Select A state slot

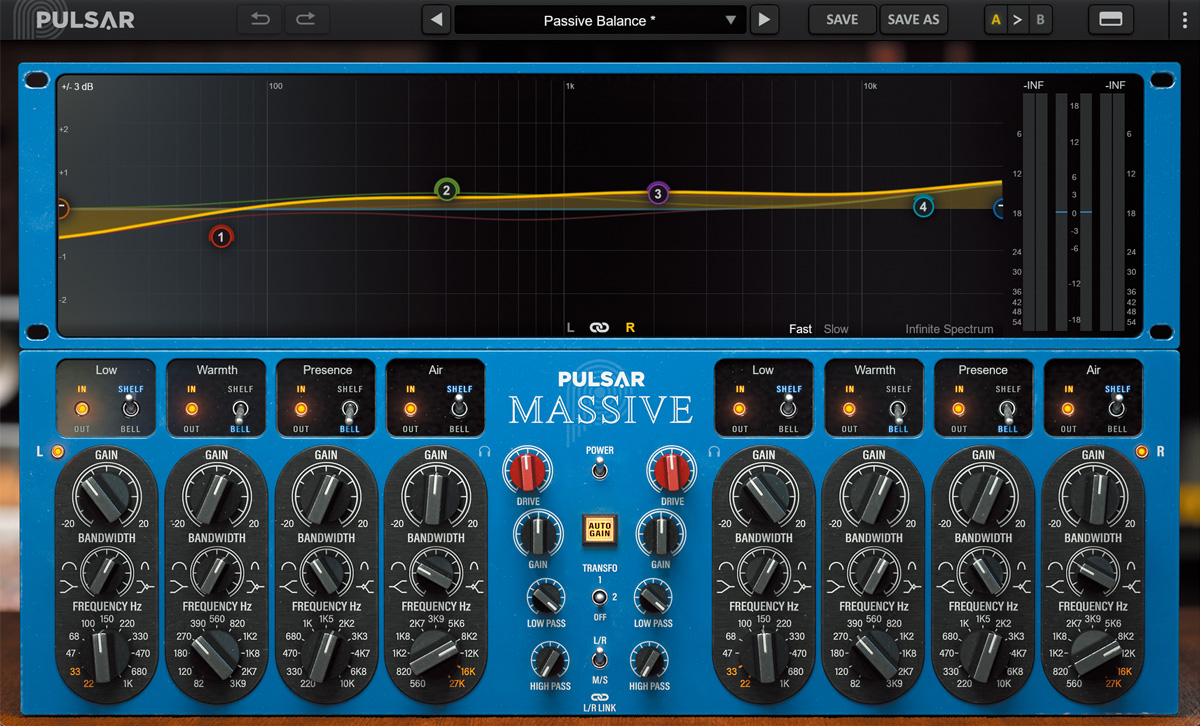995,19
